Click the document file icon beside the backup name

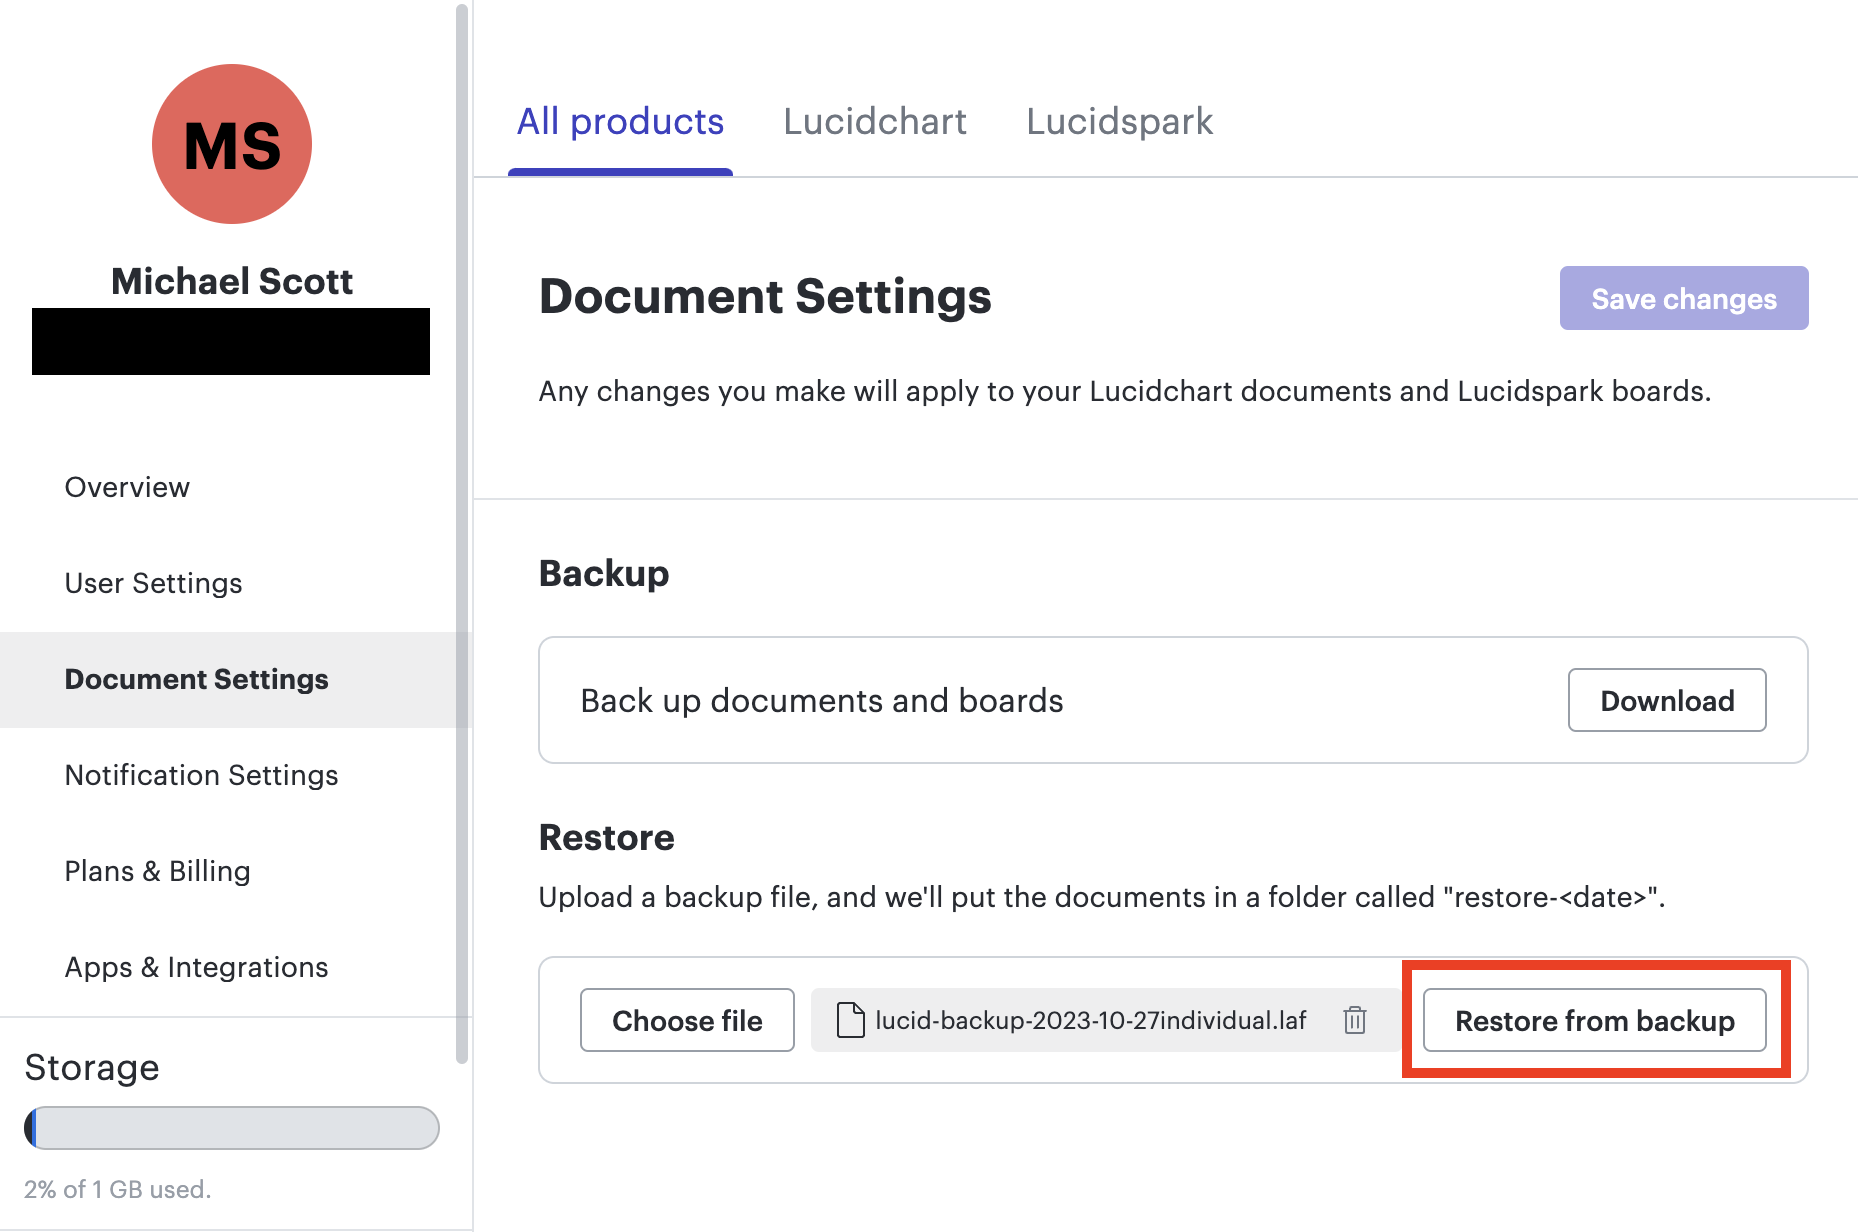851,1020
